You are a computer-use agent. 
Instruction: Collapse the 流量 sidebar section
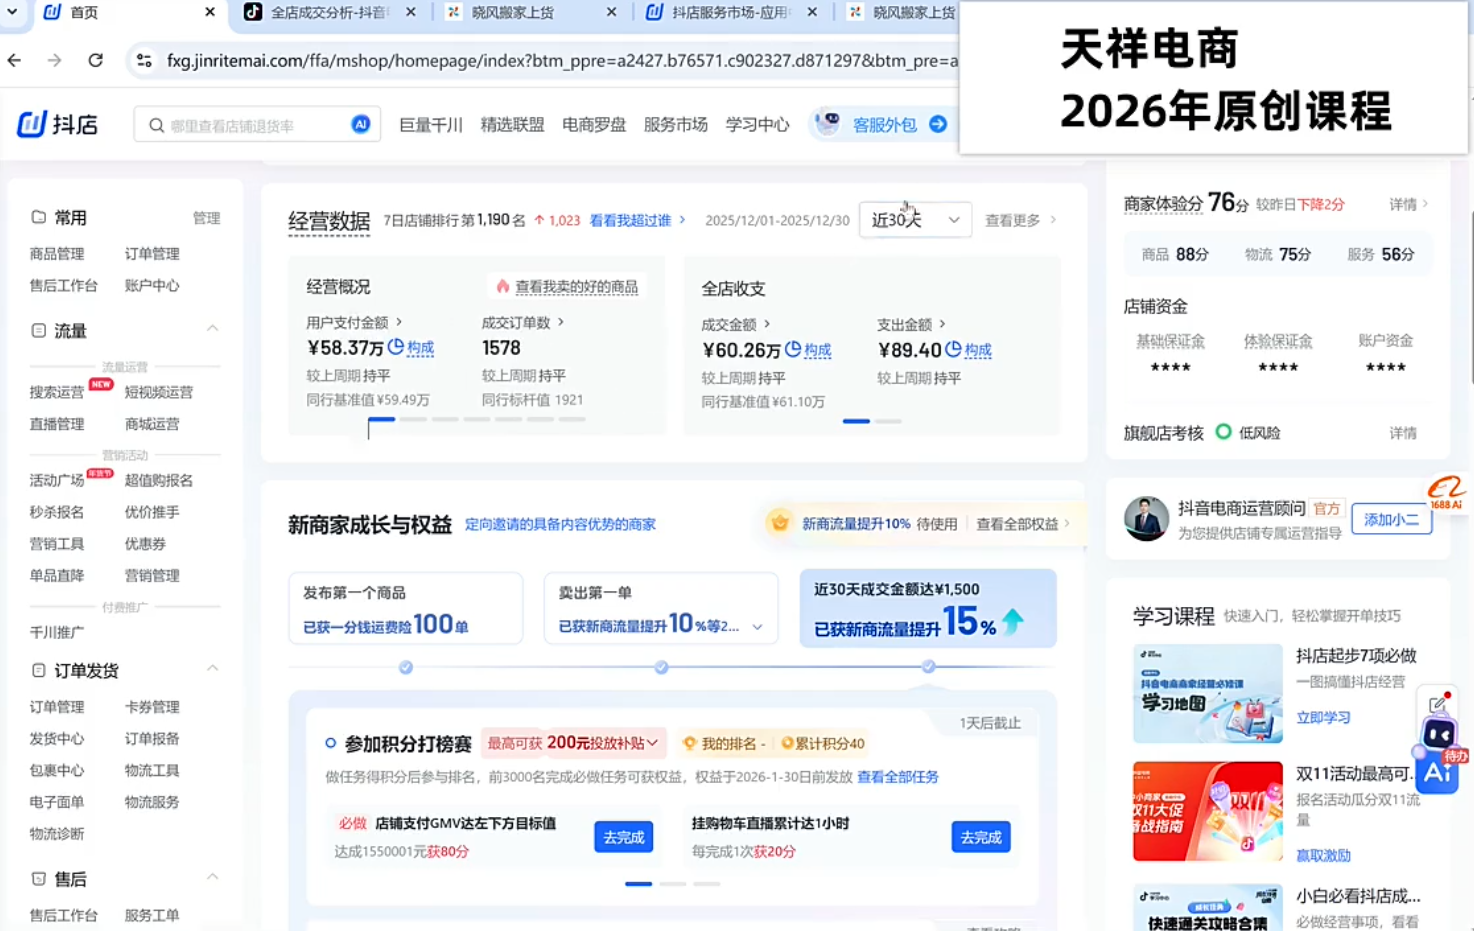click(x=212, y=328)
